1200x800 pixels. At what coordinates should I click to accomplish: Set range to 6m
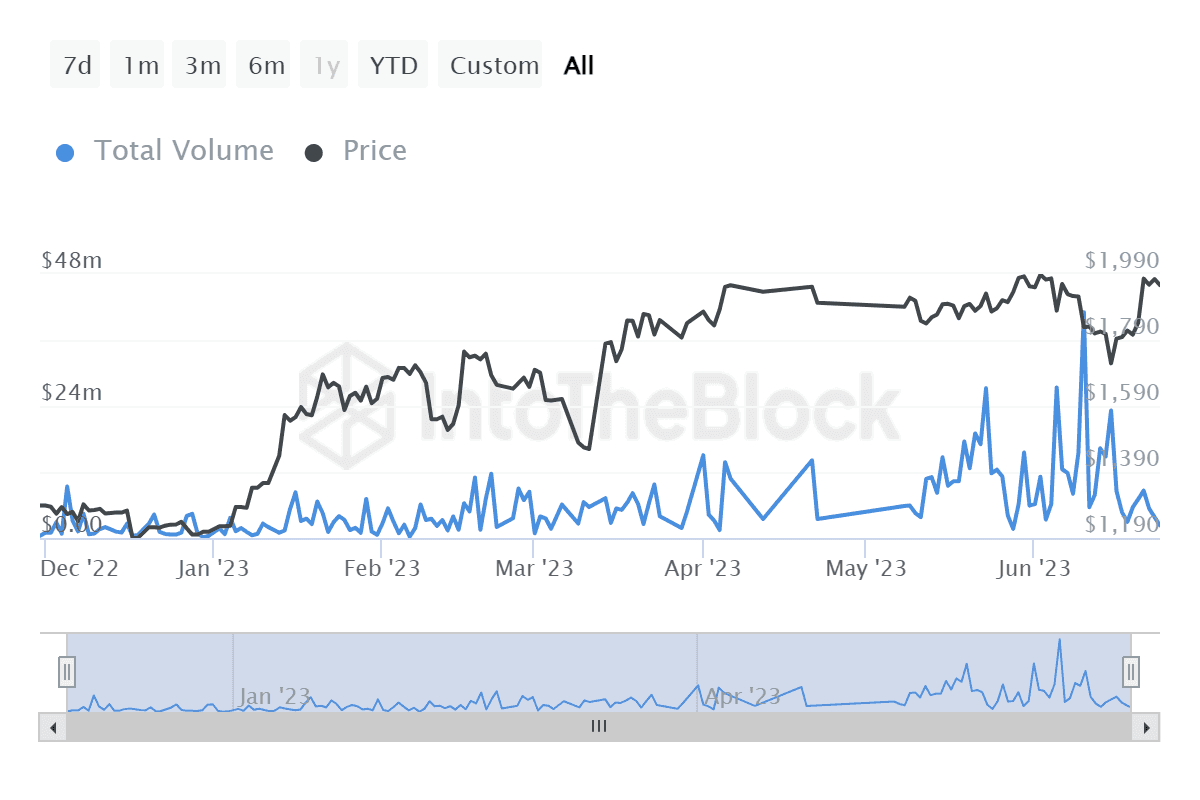point(266,66)
